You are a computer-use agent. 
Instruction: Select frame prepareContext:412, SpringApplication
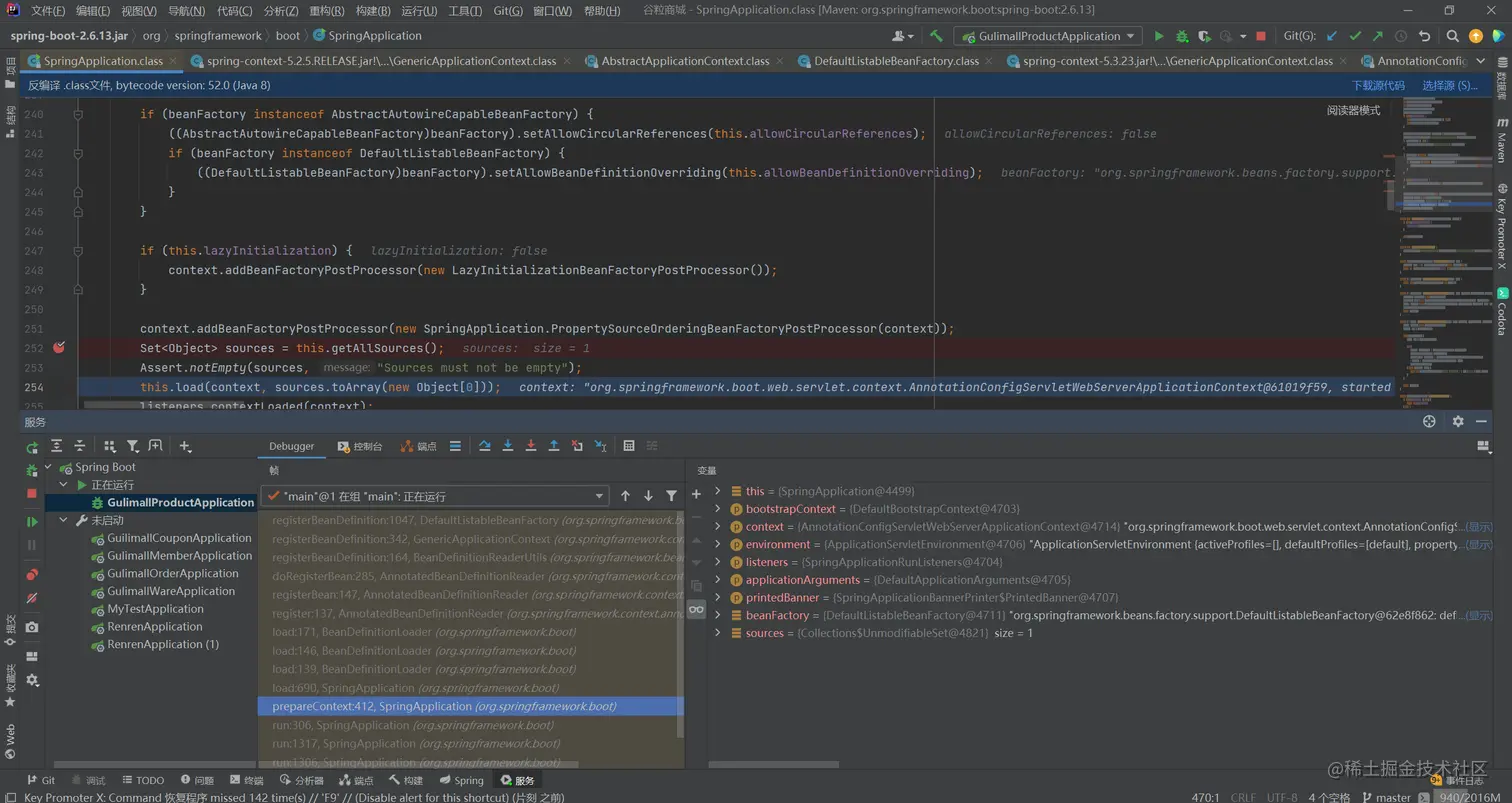(470, 706)
